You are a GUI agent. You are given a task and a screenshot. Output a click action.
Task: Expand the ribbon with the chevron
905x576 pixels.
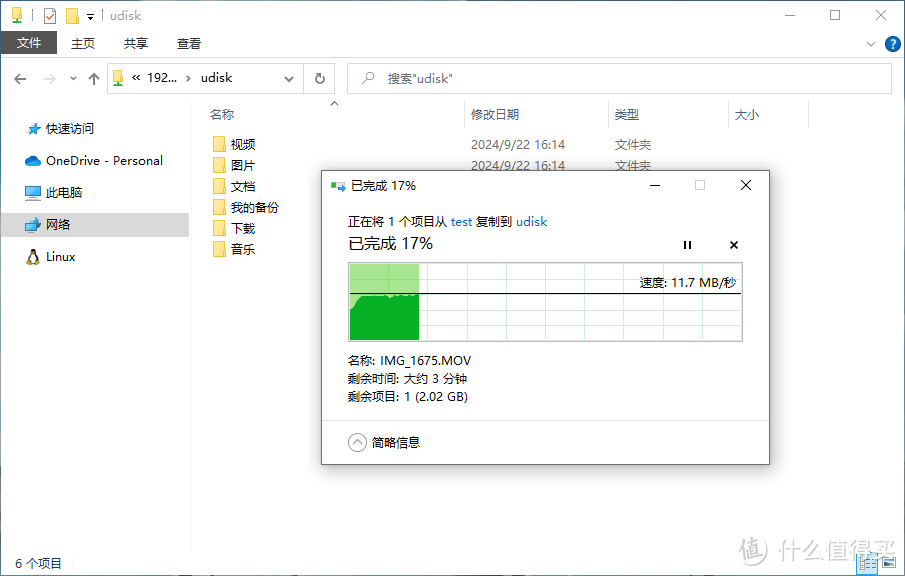(871, 44)
